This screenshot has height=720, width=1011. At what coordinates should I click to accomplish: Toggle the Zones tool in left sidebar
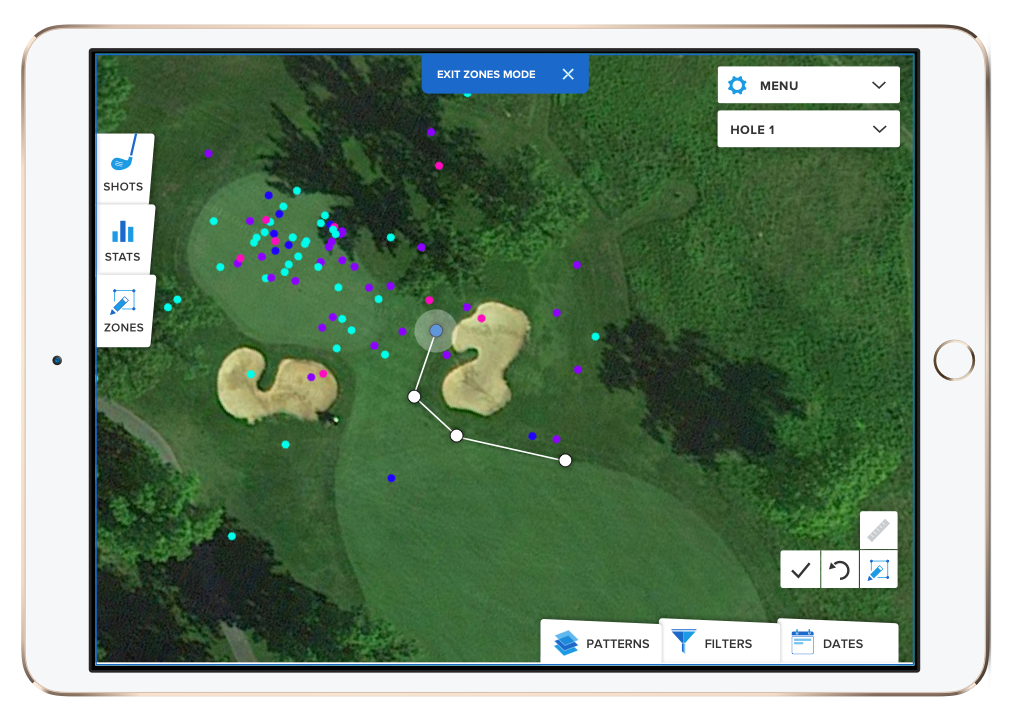[x=123, y=311]
